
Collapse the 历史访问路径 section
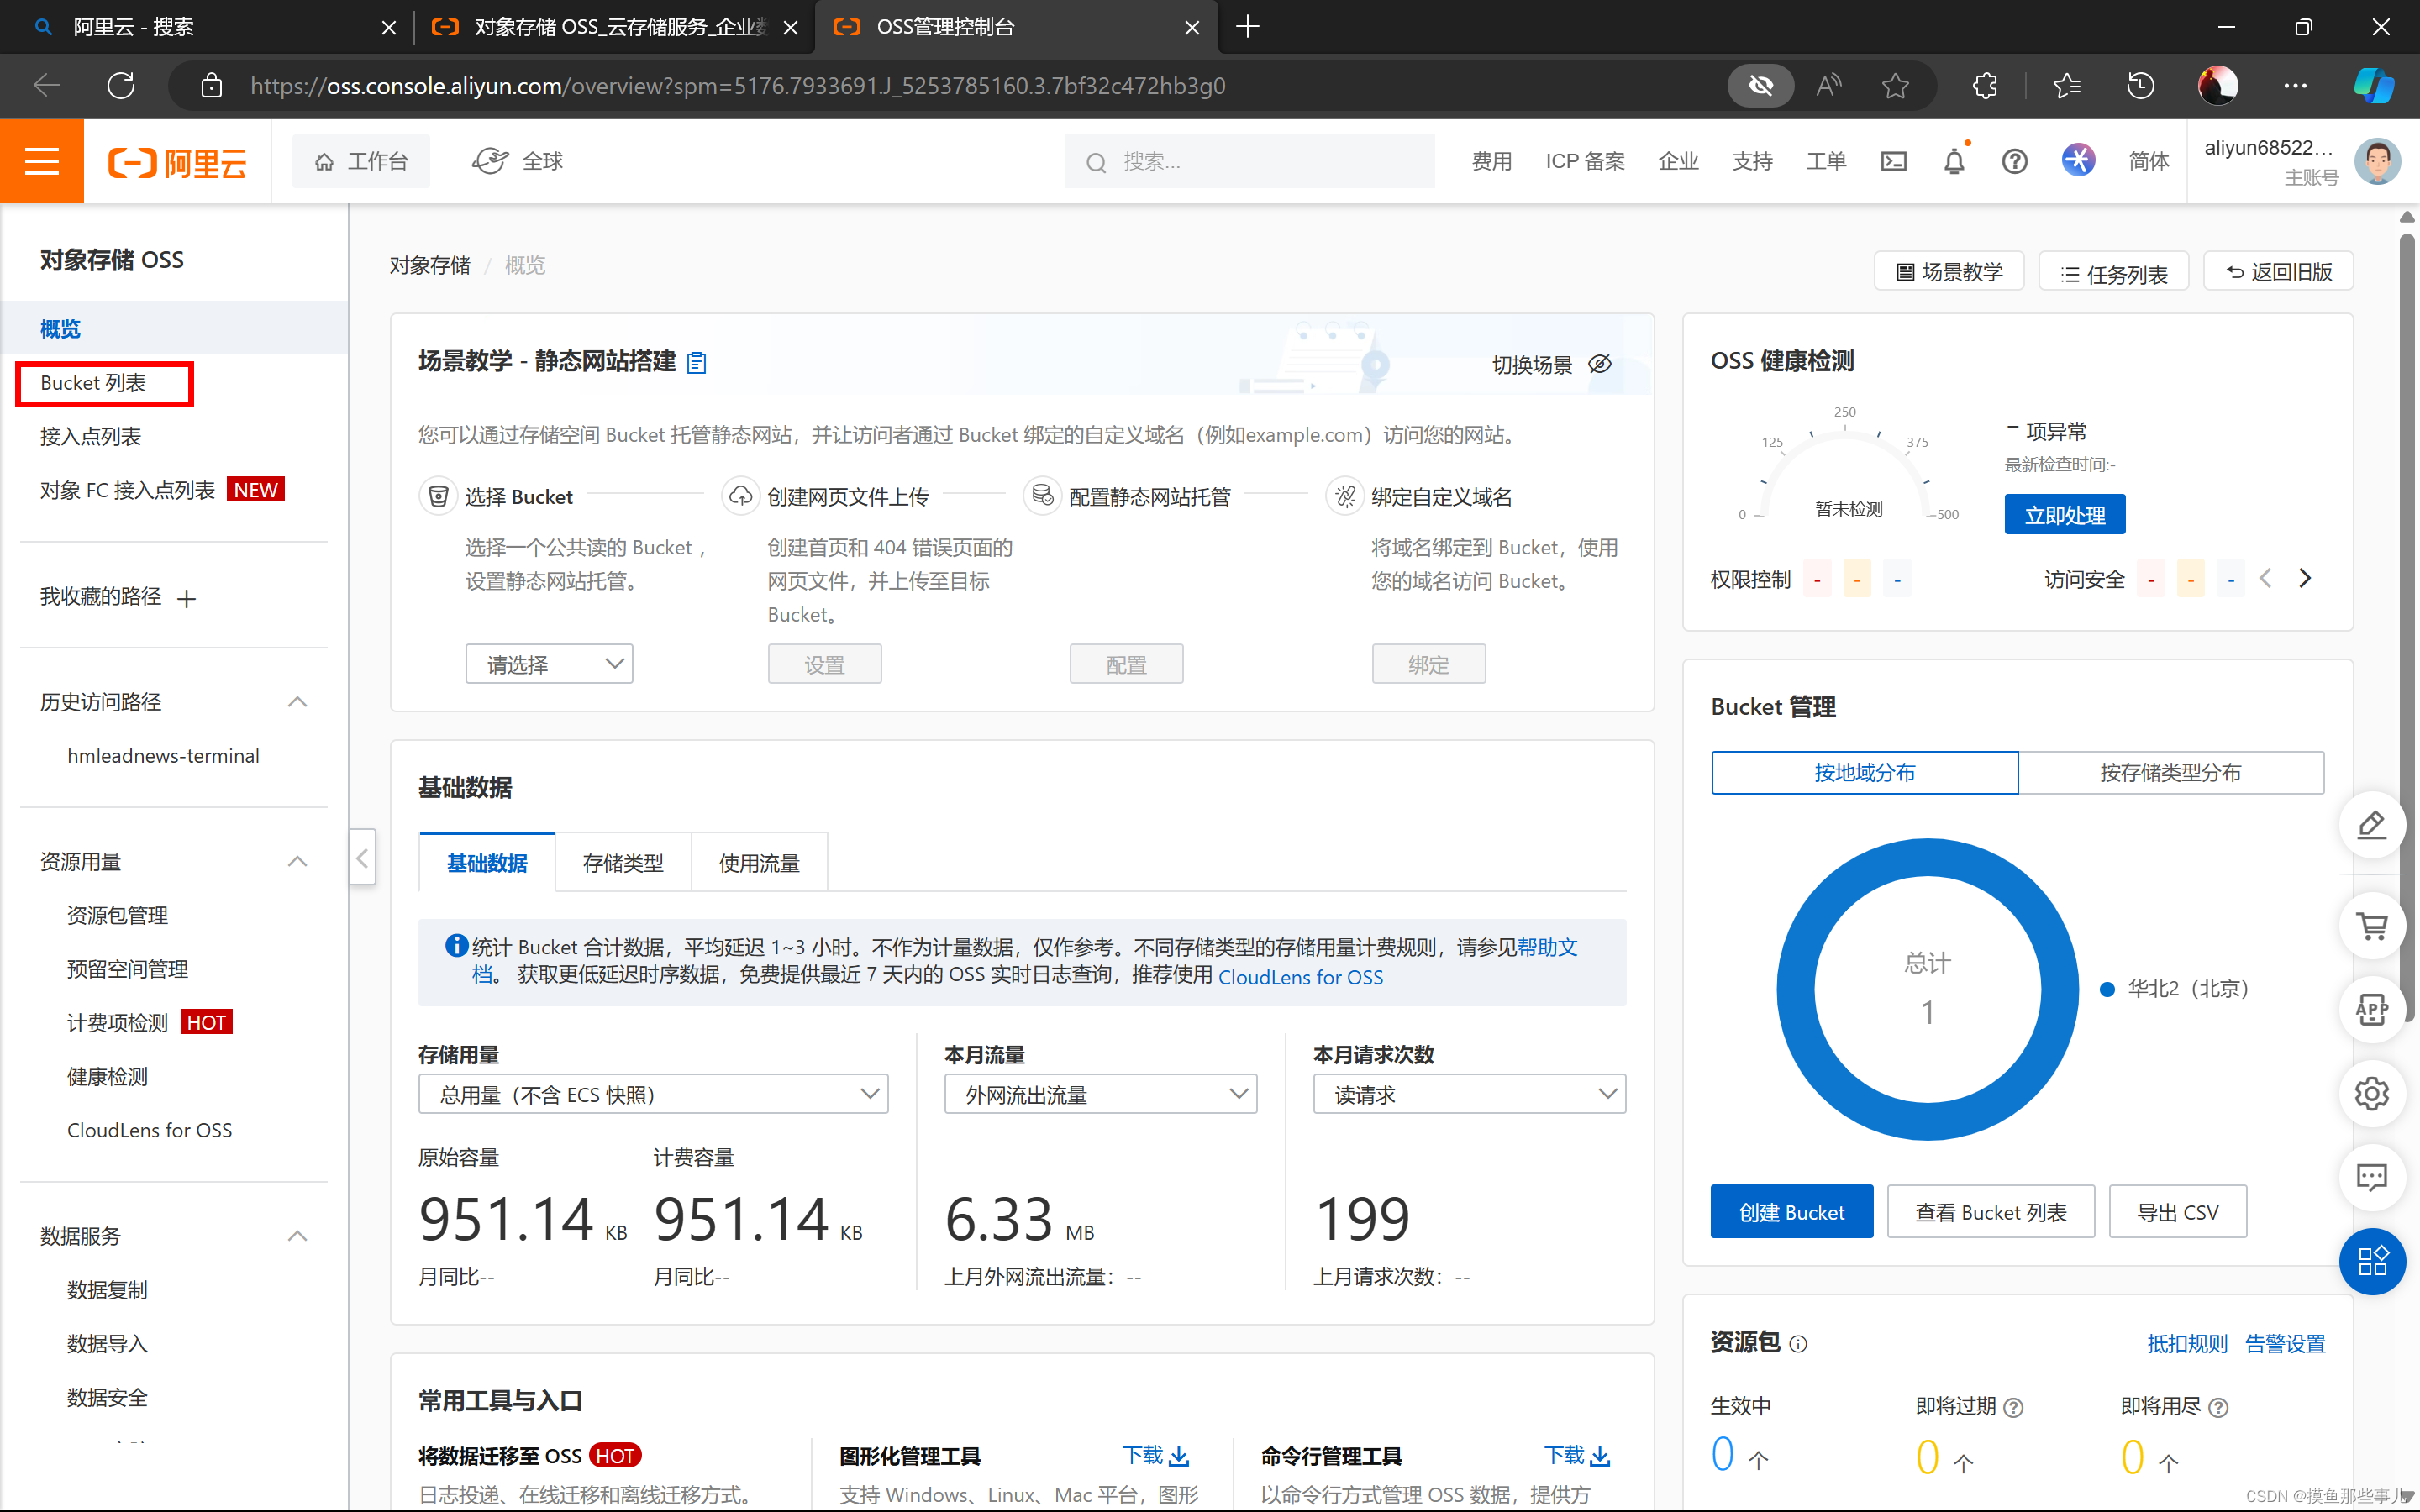297,702
